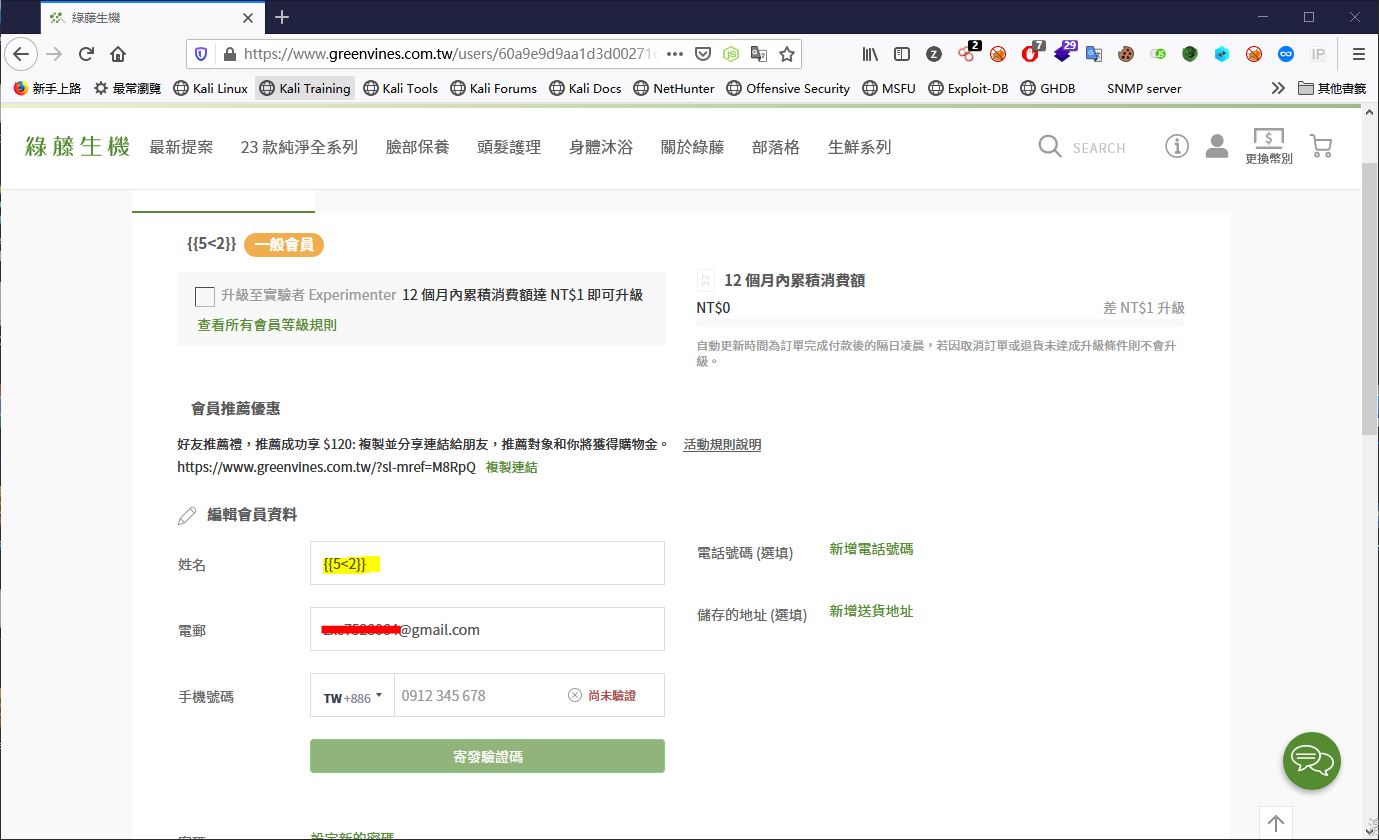Open the 臉部保養 menu

[417, 147]
